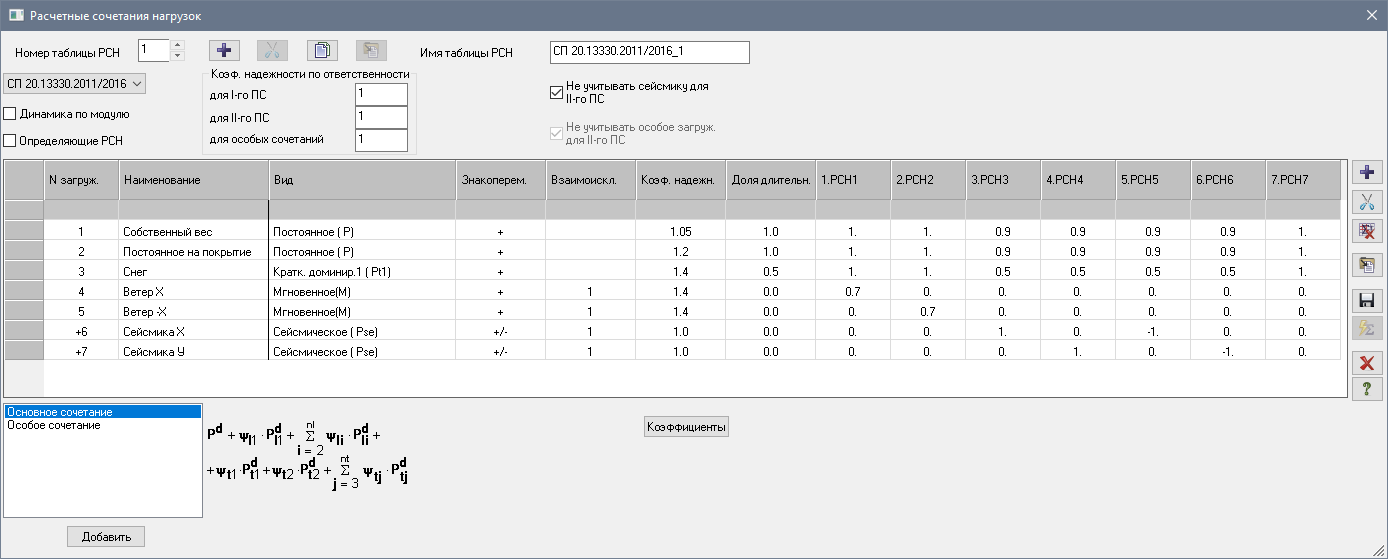Increase table number with up arrow
The image size is (1388, 559).
(178, 45)
